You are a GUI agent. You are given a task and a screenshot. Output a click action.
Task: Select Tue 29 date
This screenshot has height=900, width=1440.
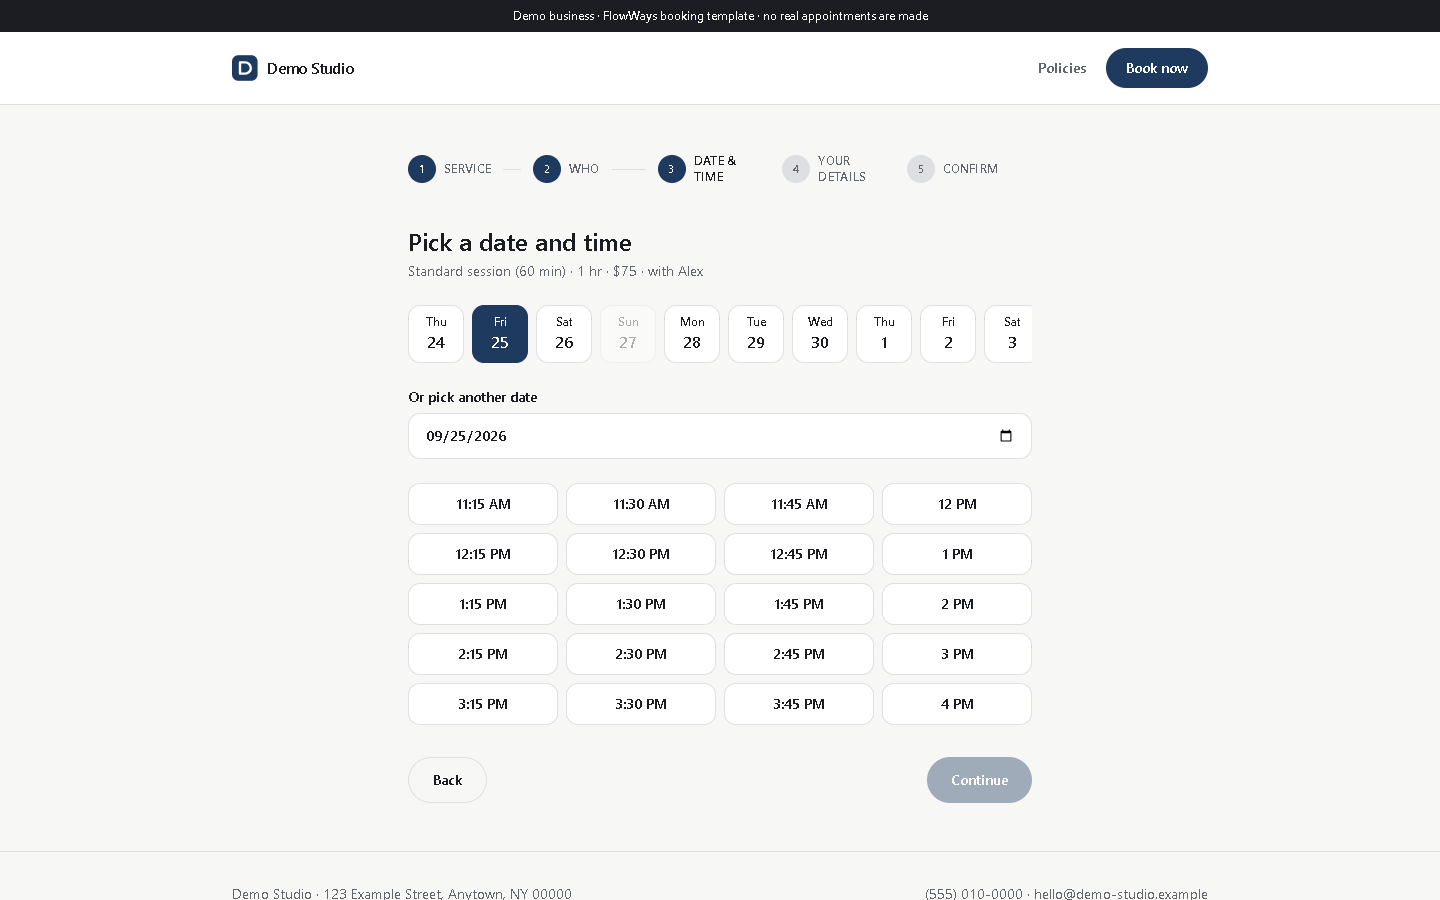pyautogui.click(x=756, y=334)
